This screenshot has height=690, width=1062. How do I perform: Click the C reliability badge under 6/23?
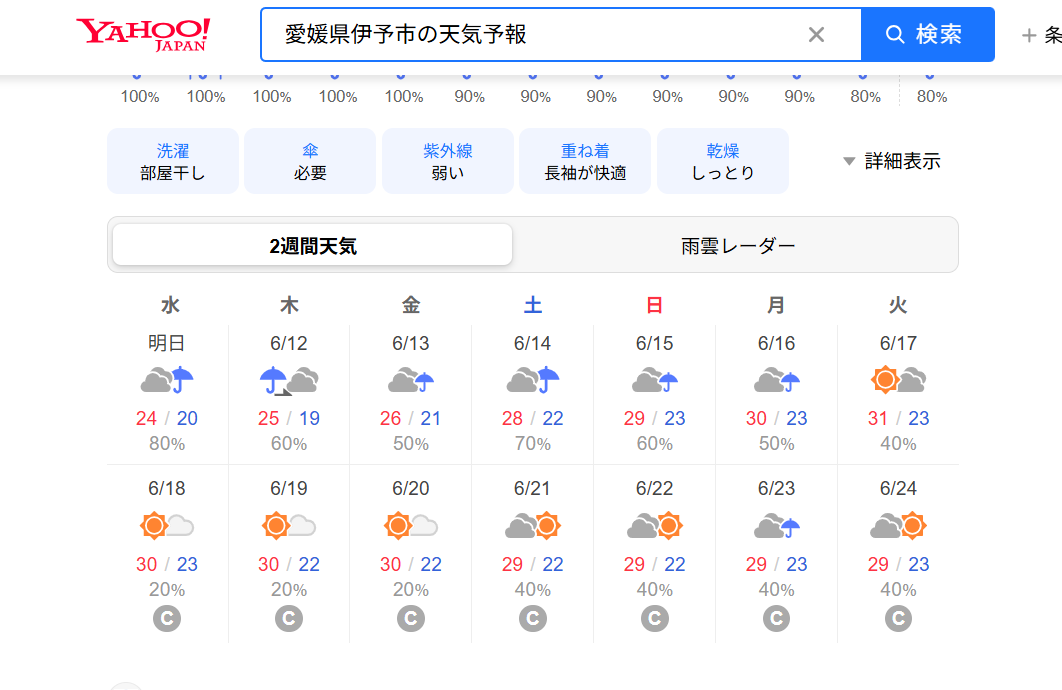[776, 618]
